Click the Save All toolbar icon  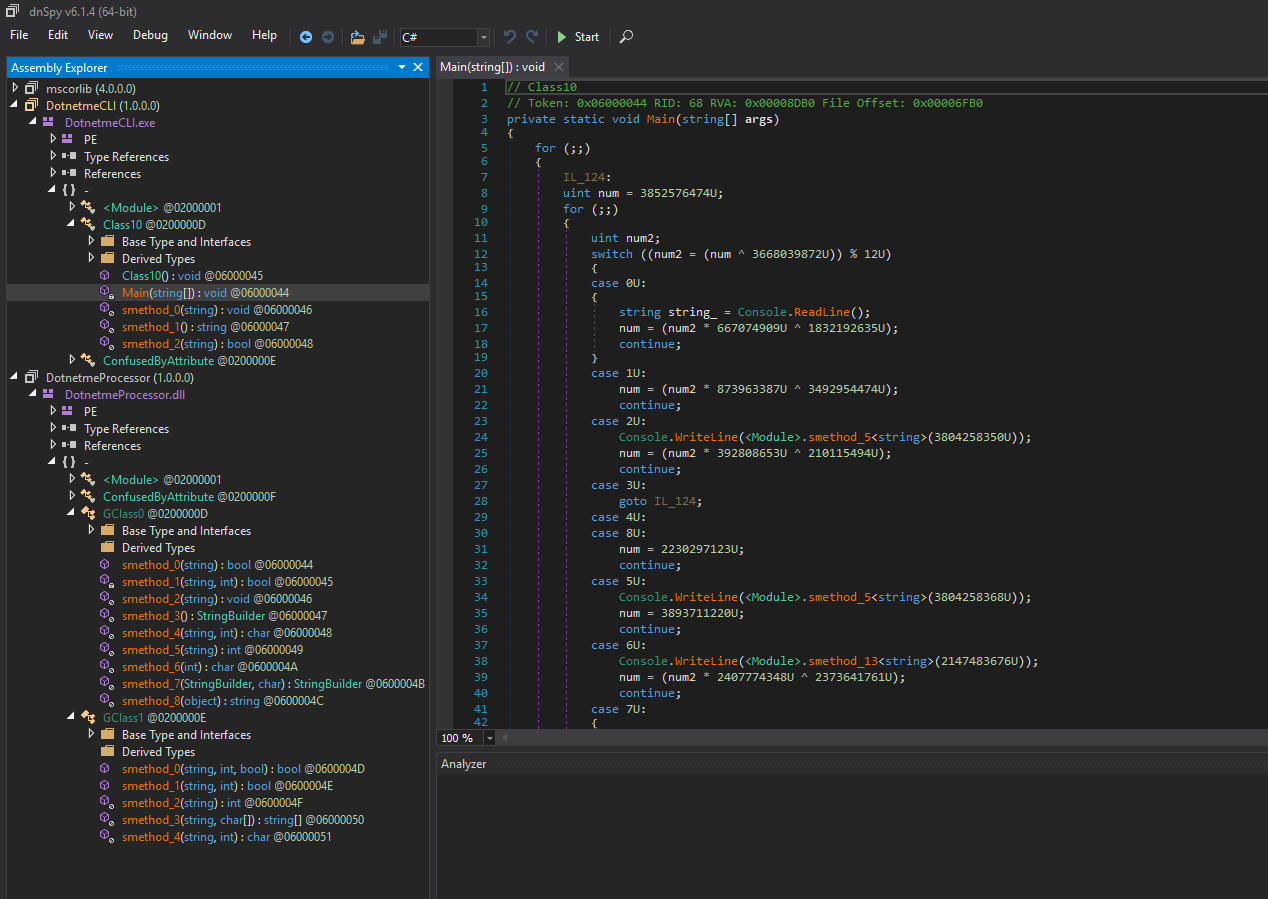[x=380, y=37]
